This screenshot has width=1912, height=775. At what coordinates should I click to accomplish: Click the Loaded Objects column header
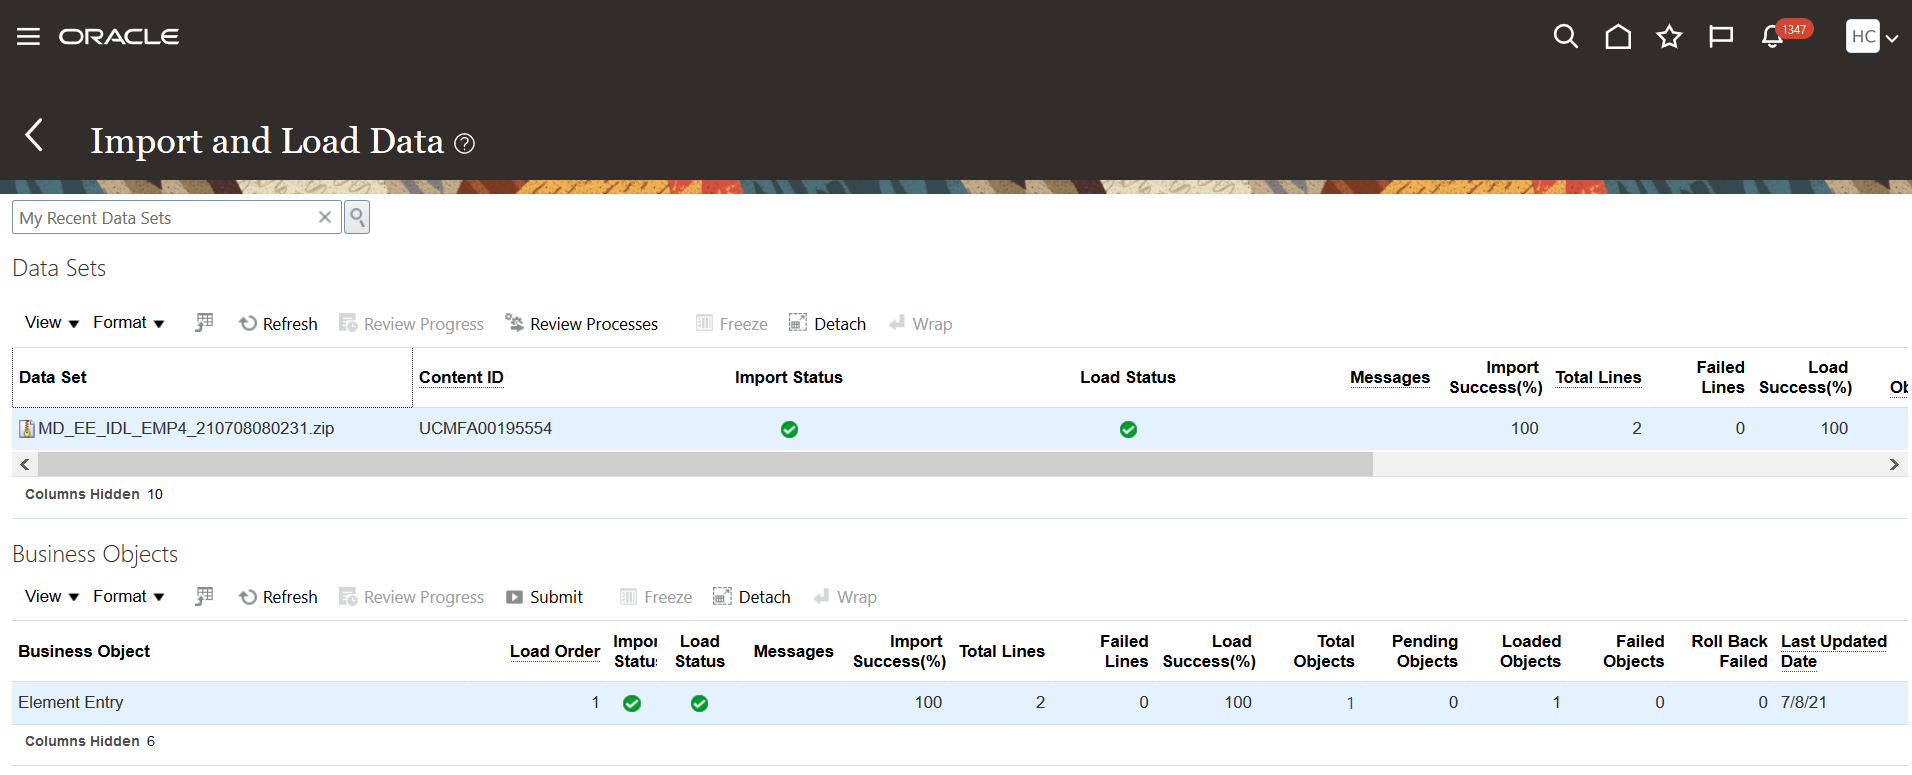coord(1531,651)
